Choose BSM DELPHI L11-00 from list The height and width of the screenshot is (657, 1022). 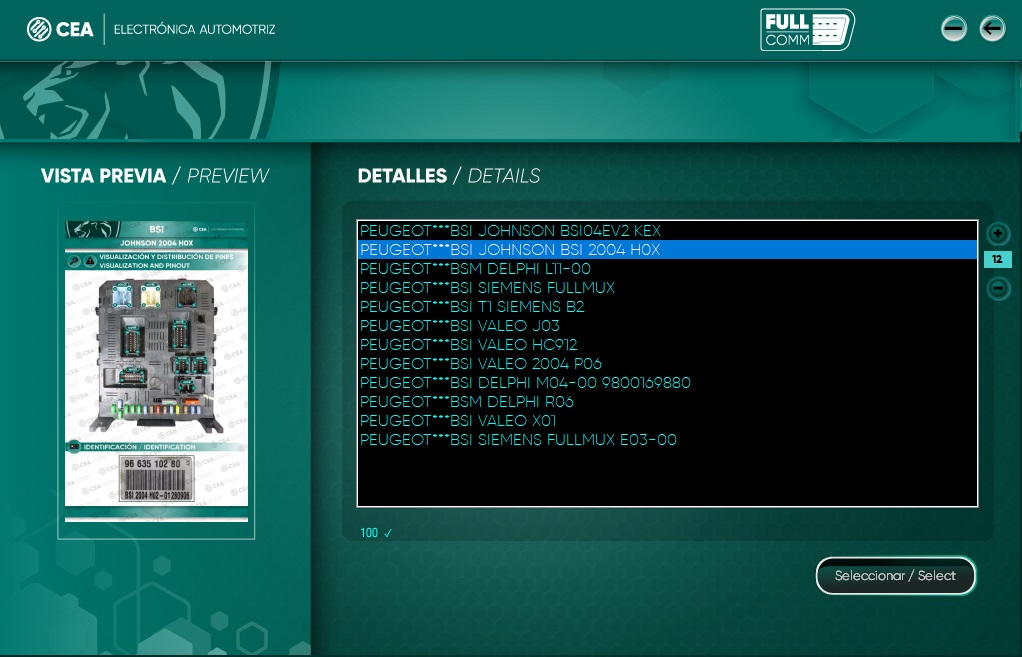click(475, 269)
